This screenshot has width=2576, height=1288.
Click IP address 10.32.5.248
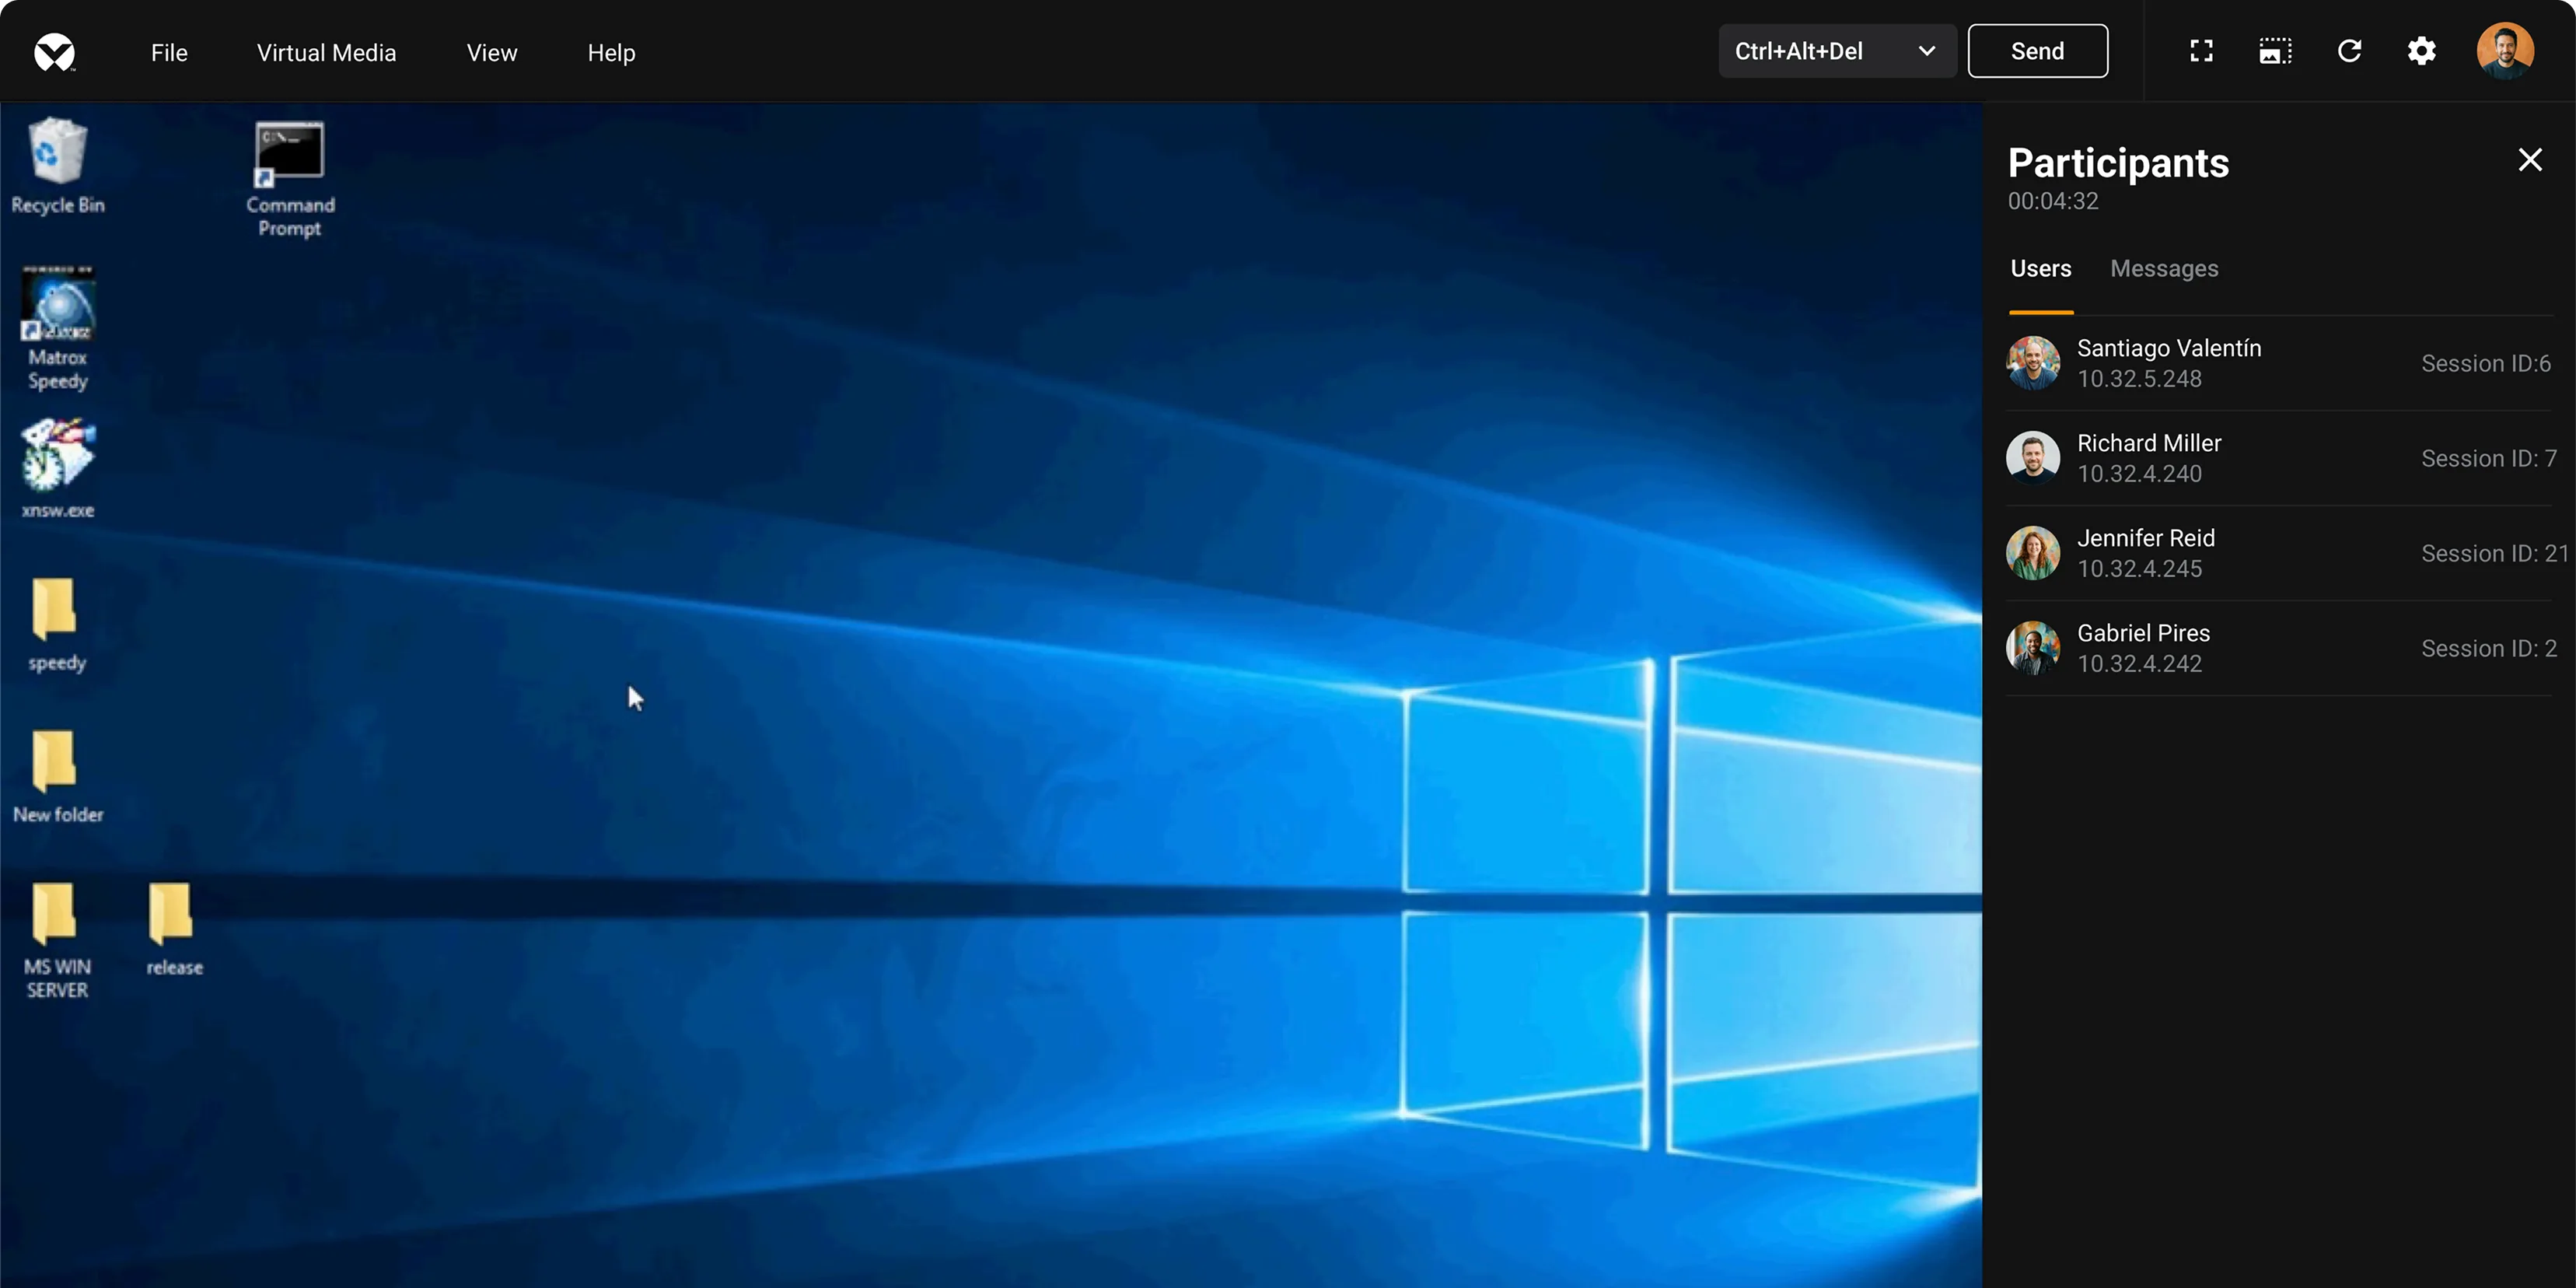click(2139, 379)
